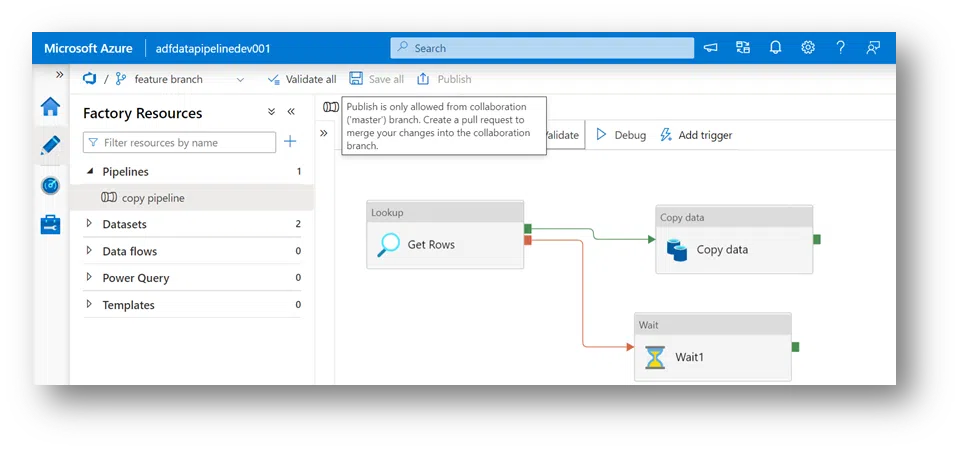Open the Home icon in left sidebar
Image resolution: width=961 pixels, height=450 pixels.
click(50, 107)
